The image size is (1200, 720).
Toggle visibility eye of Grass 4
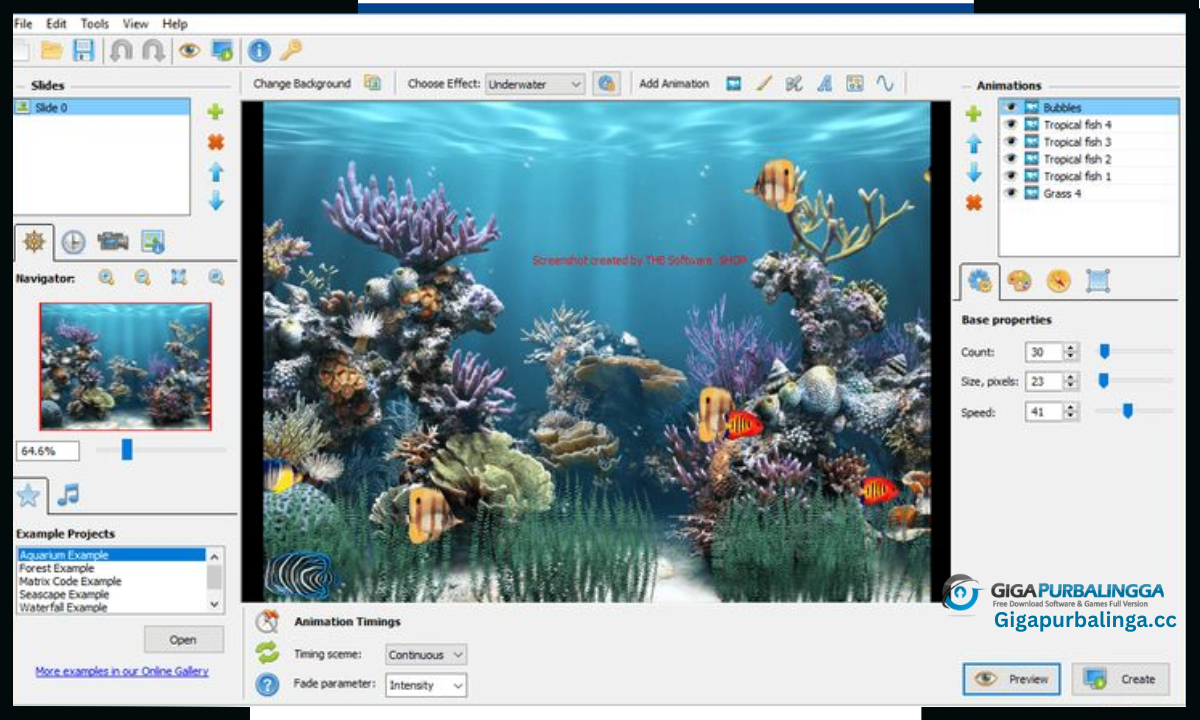(1011, 193)
